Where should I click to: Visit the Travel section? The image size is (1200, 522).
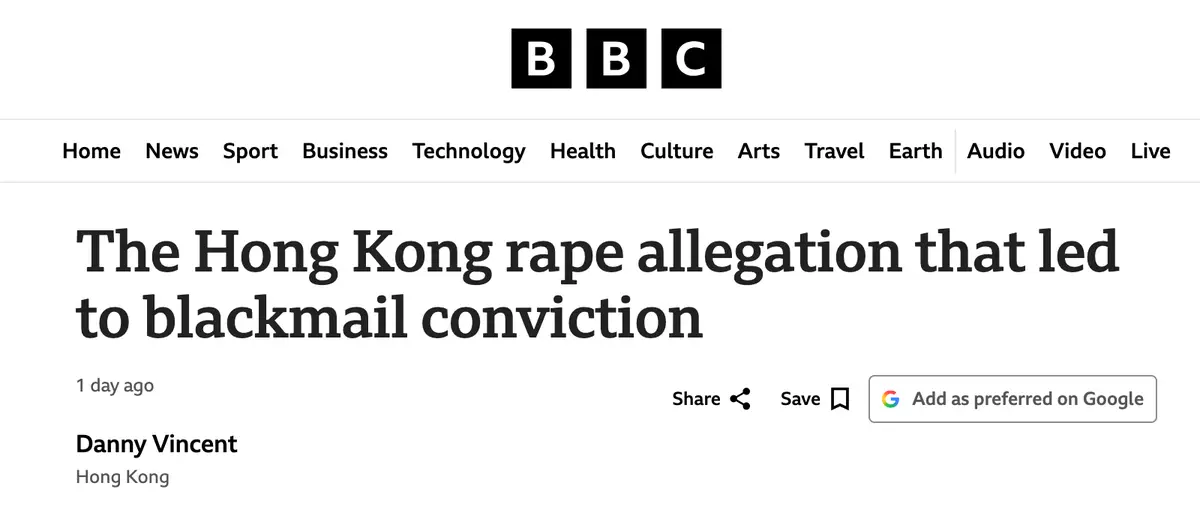pyautogui.click(x=834, y=151)
